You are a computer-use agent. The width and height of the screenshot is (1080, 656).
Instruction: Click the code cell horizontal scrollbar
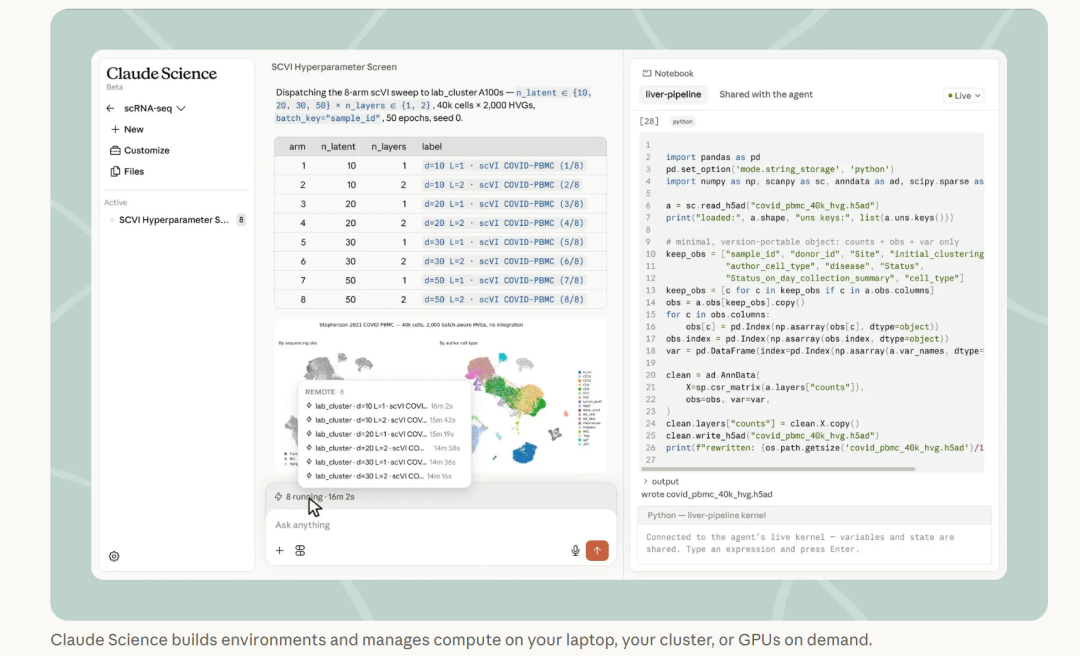click(778, 469)
